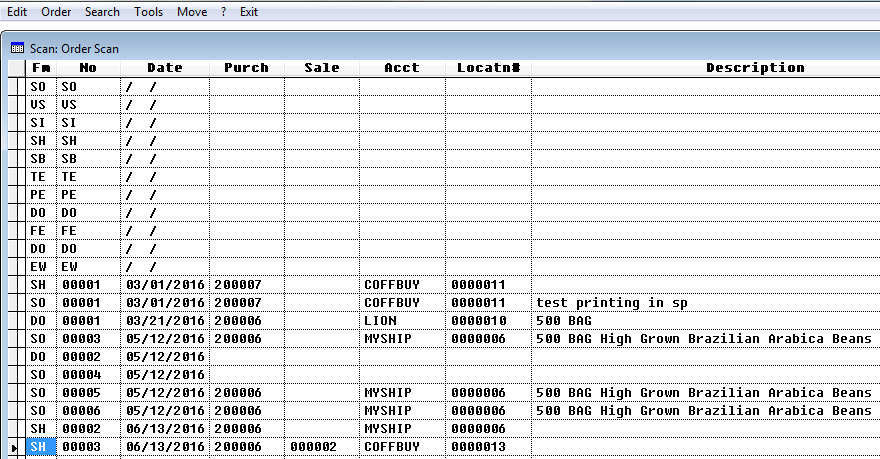The image size is (880, 459).
Task: Click date 06/13/2016 in order SH 00003 row
Action: tap(165, 447)
